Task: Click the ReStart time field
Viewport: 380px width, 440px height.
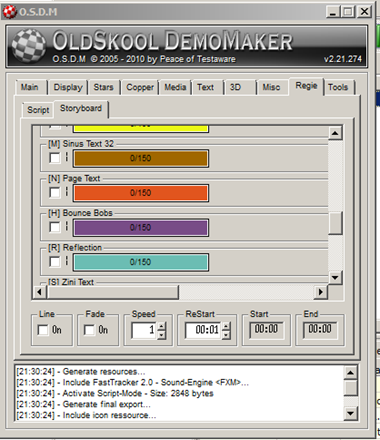Action: [203, 330]
